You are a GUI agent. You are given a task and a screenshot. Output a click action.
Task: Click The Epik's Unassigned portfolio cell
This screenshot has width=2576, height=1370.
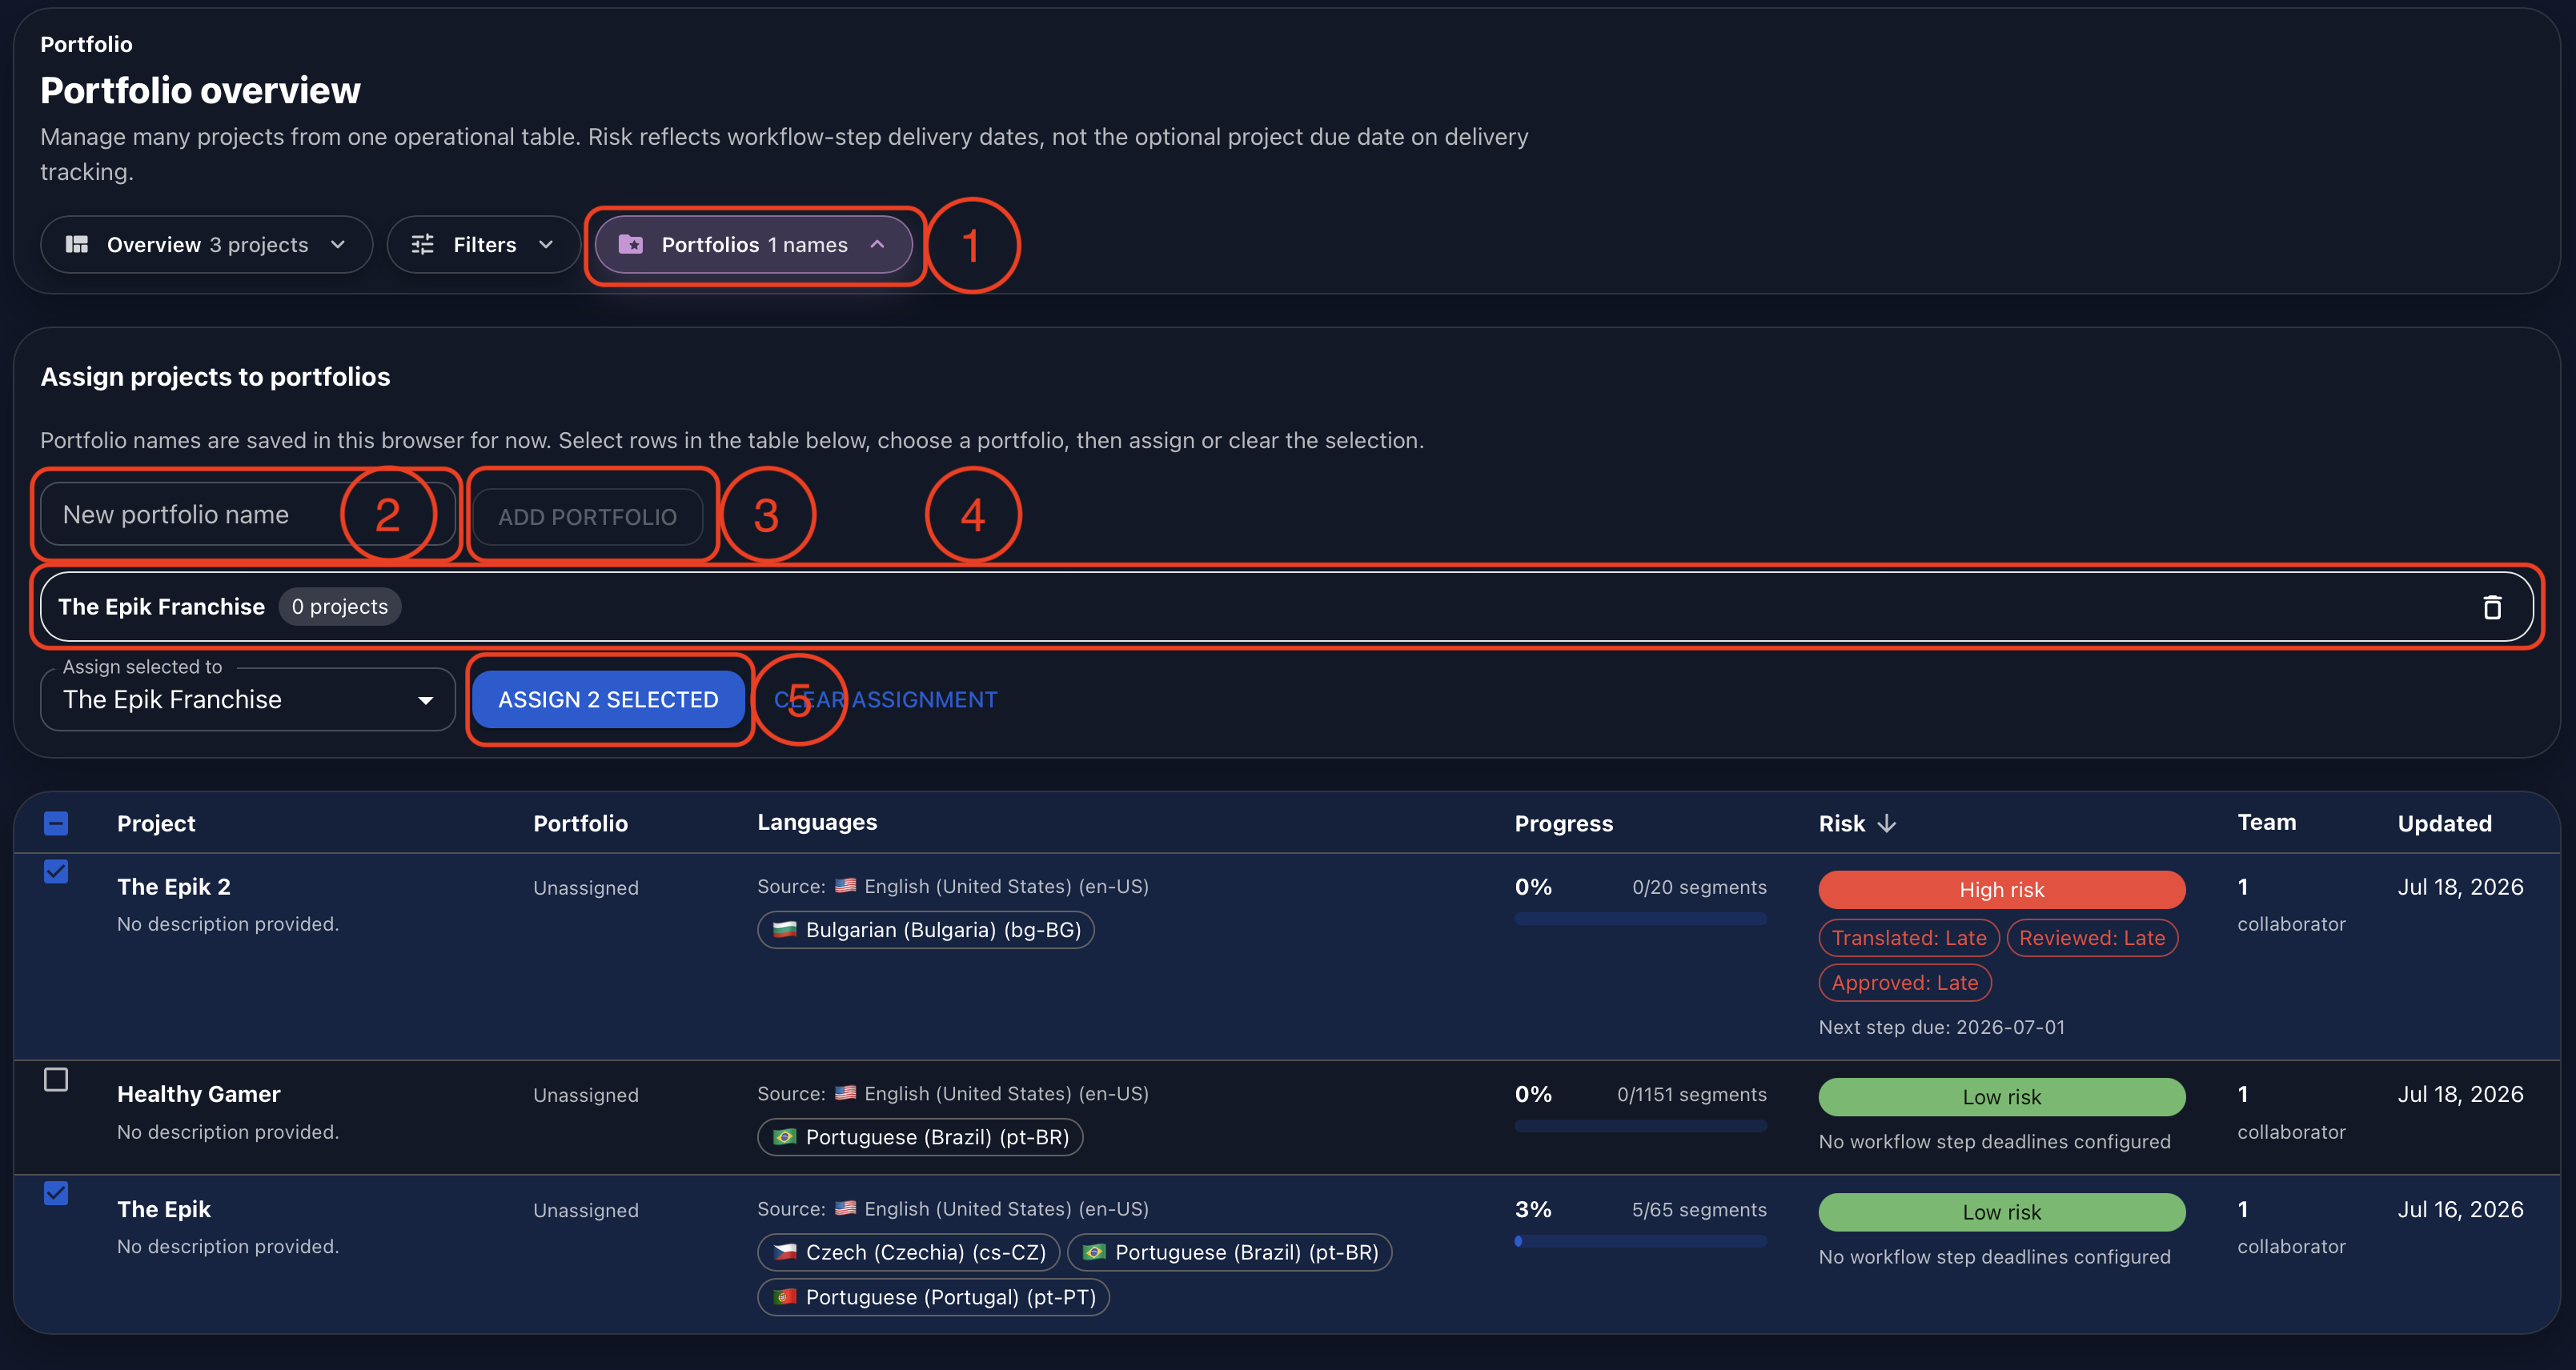click(586, 1211)
